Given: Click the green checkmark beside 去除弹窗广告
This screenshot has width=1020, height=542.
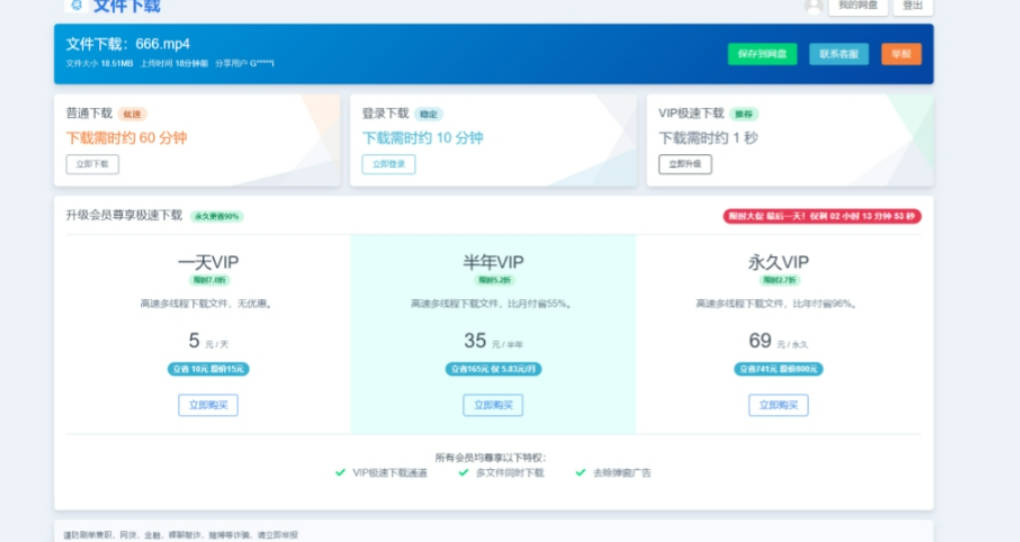Looking at the screenshot, I should tap(581, 472).
